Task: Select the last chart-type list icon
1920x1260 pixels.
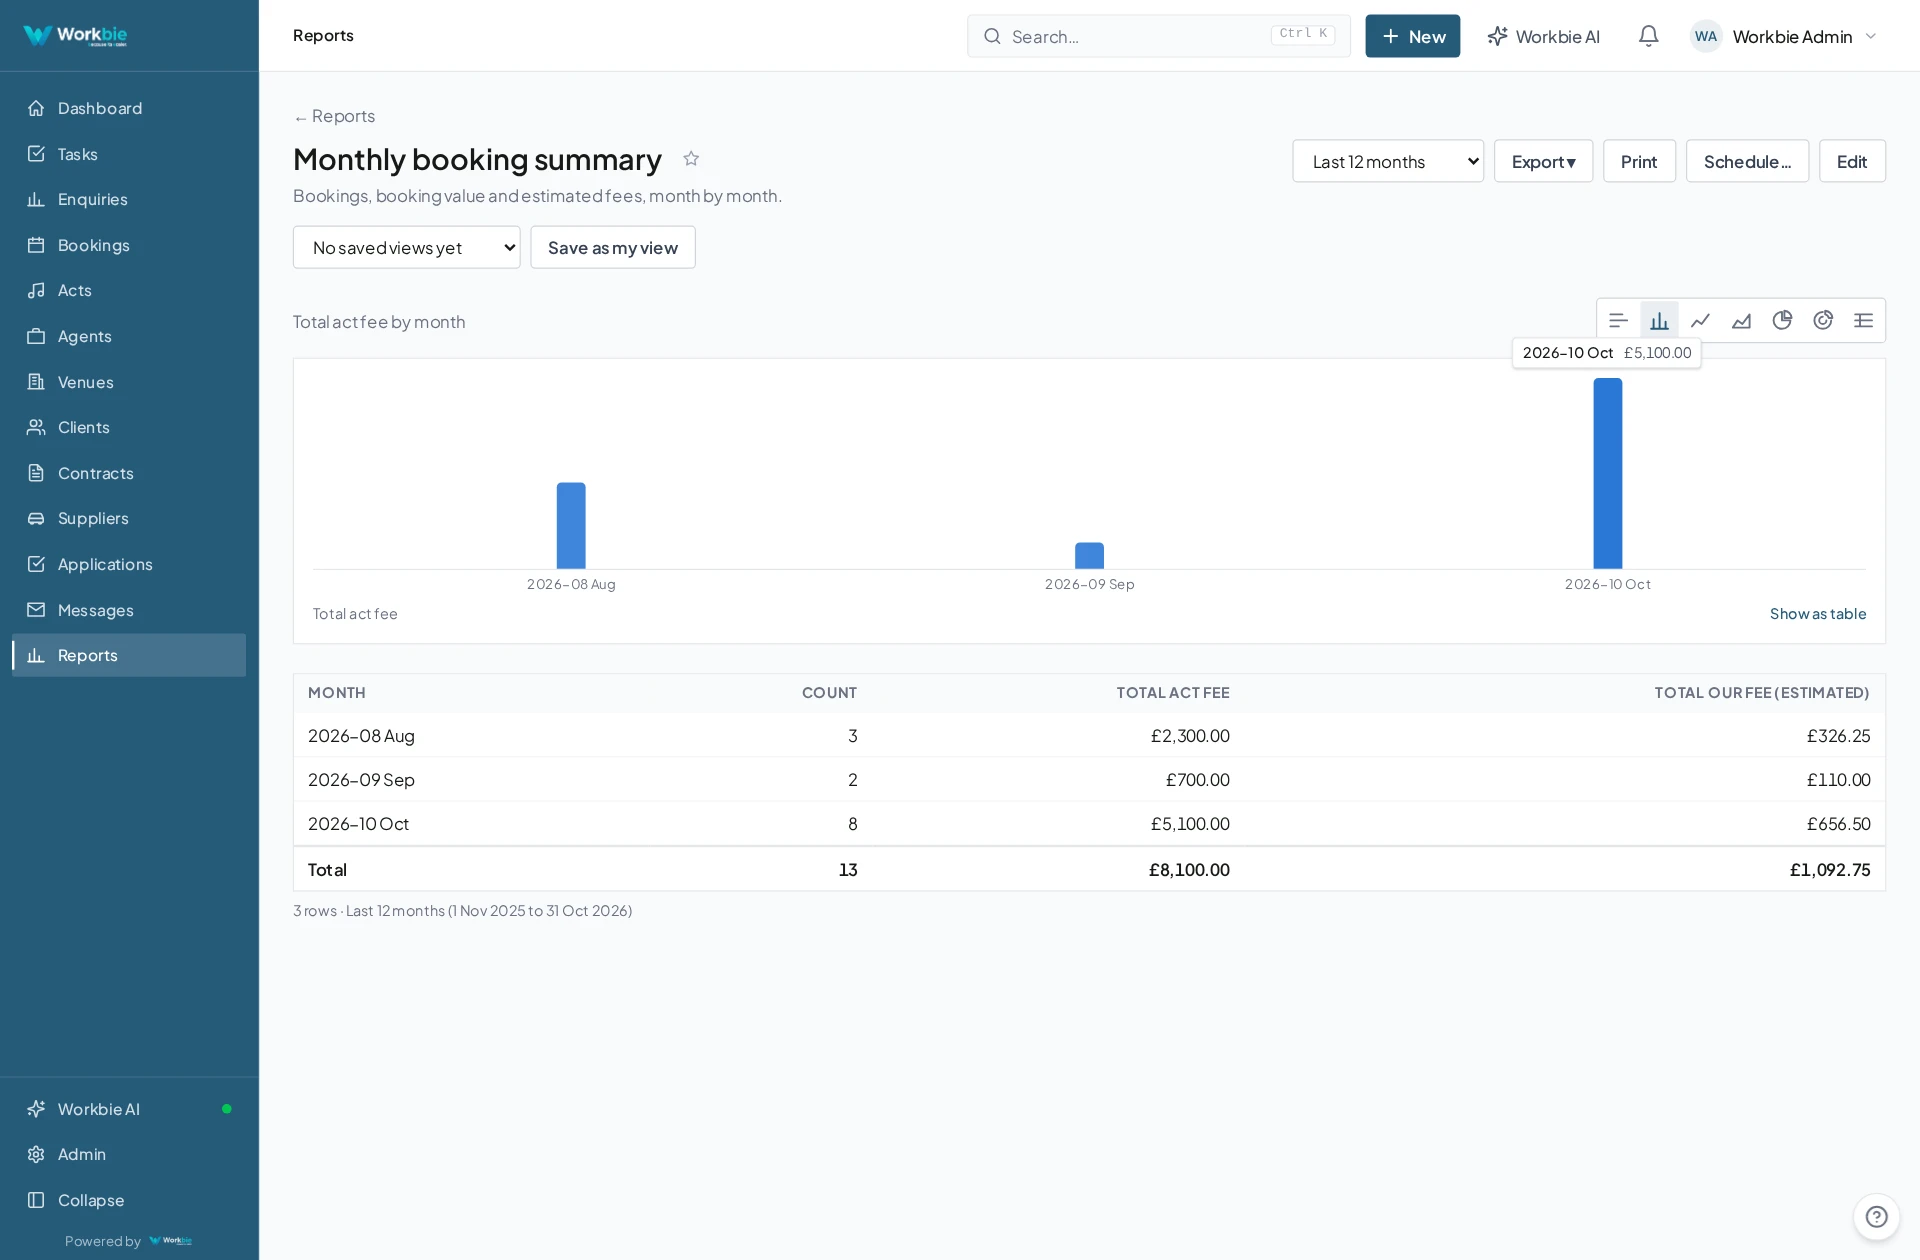Action: pyautogui.click(x=1863, y=321)
